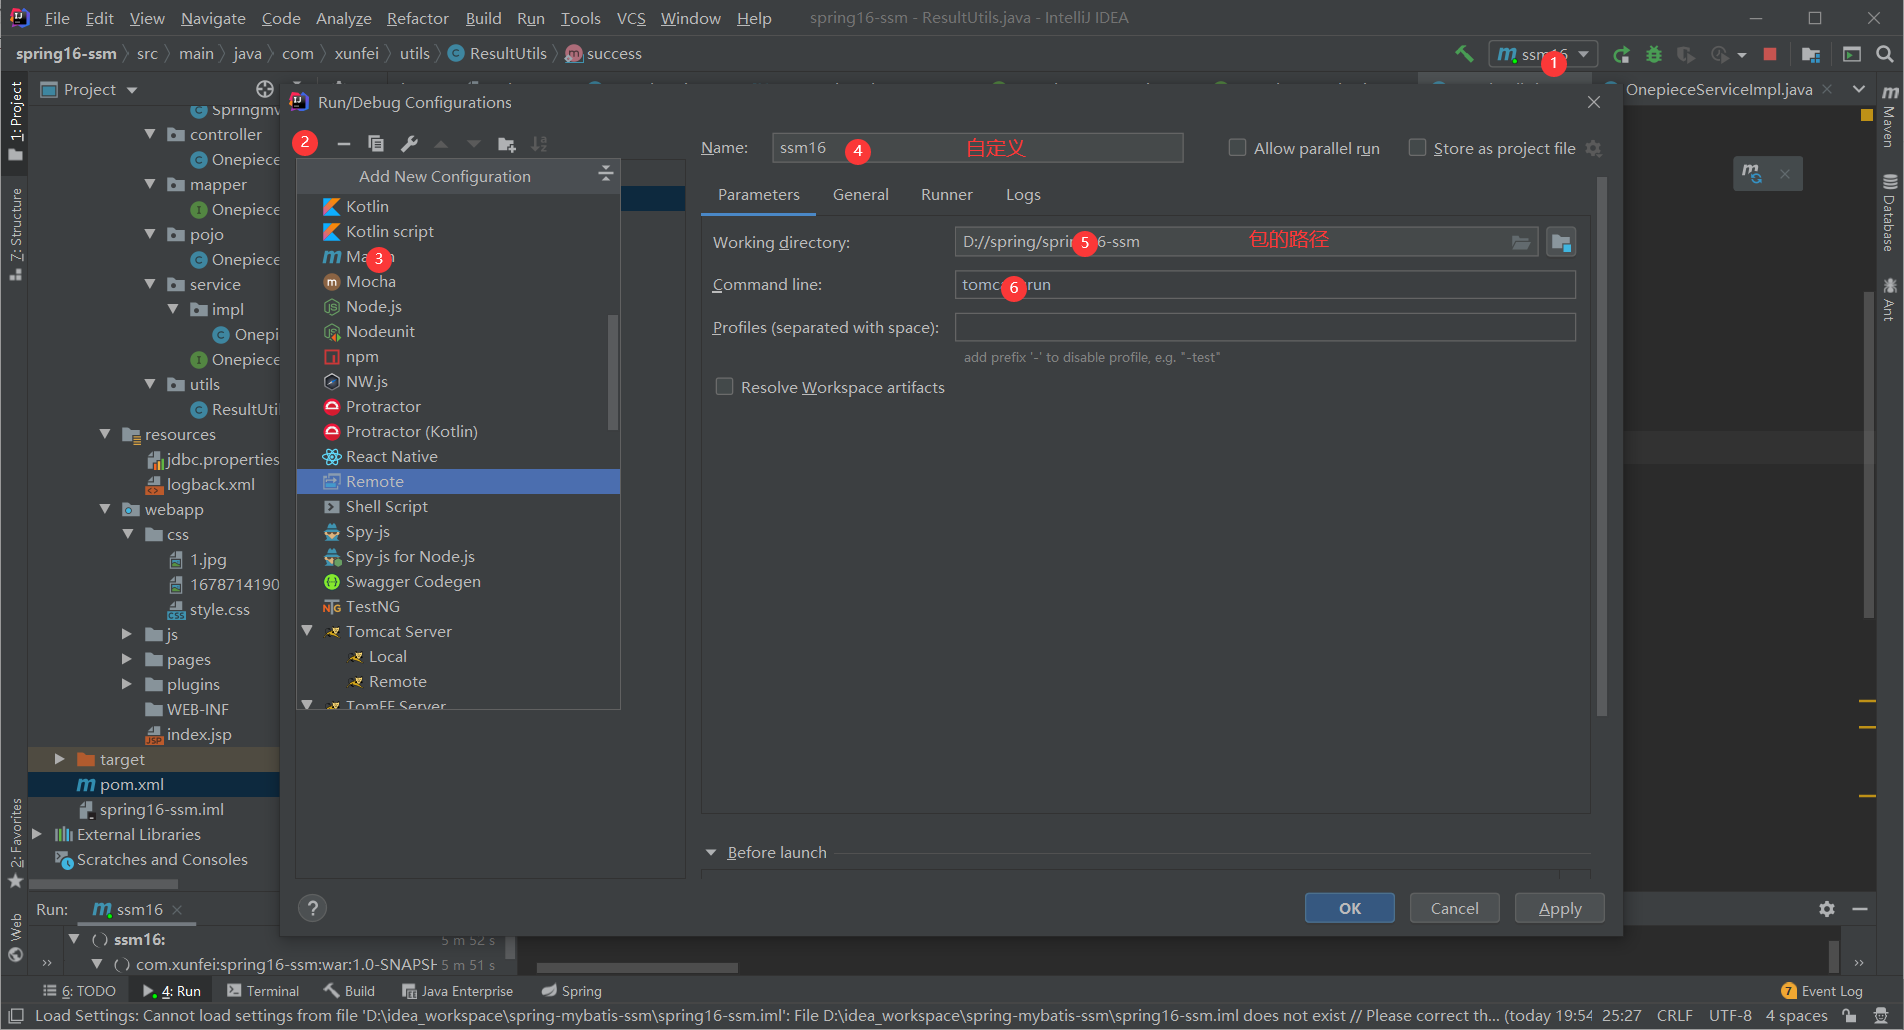
Task: Click the Build Project hammer icon
Action: [x=1464, y=54]
